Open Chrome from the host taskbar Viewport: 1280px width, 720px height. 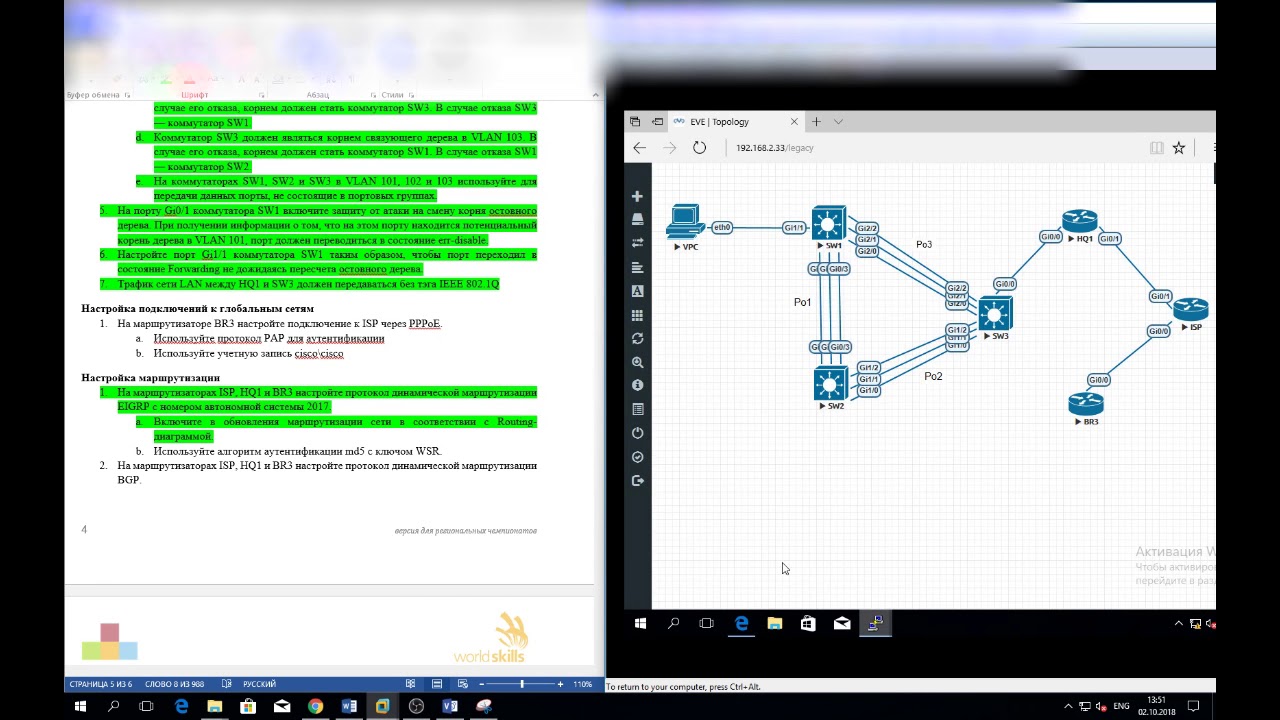(x=315, y=706)
